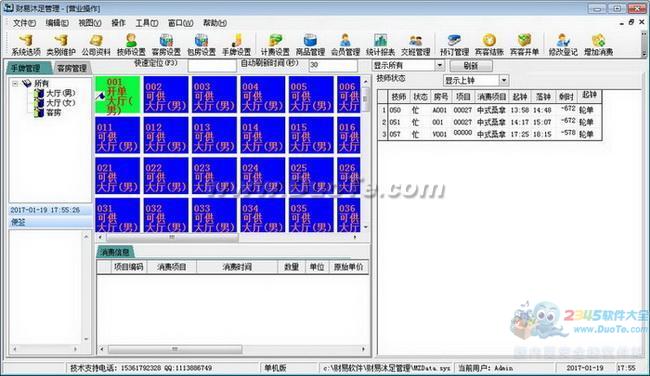650x376 pixels.
Task: Open 技师设置 technician settings icon
Action: pyautogui.click(x=131, y=45)
